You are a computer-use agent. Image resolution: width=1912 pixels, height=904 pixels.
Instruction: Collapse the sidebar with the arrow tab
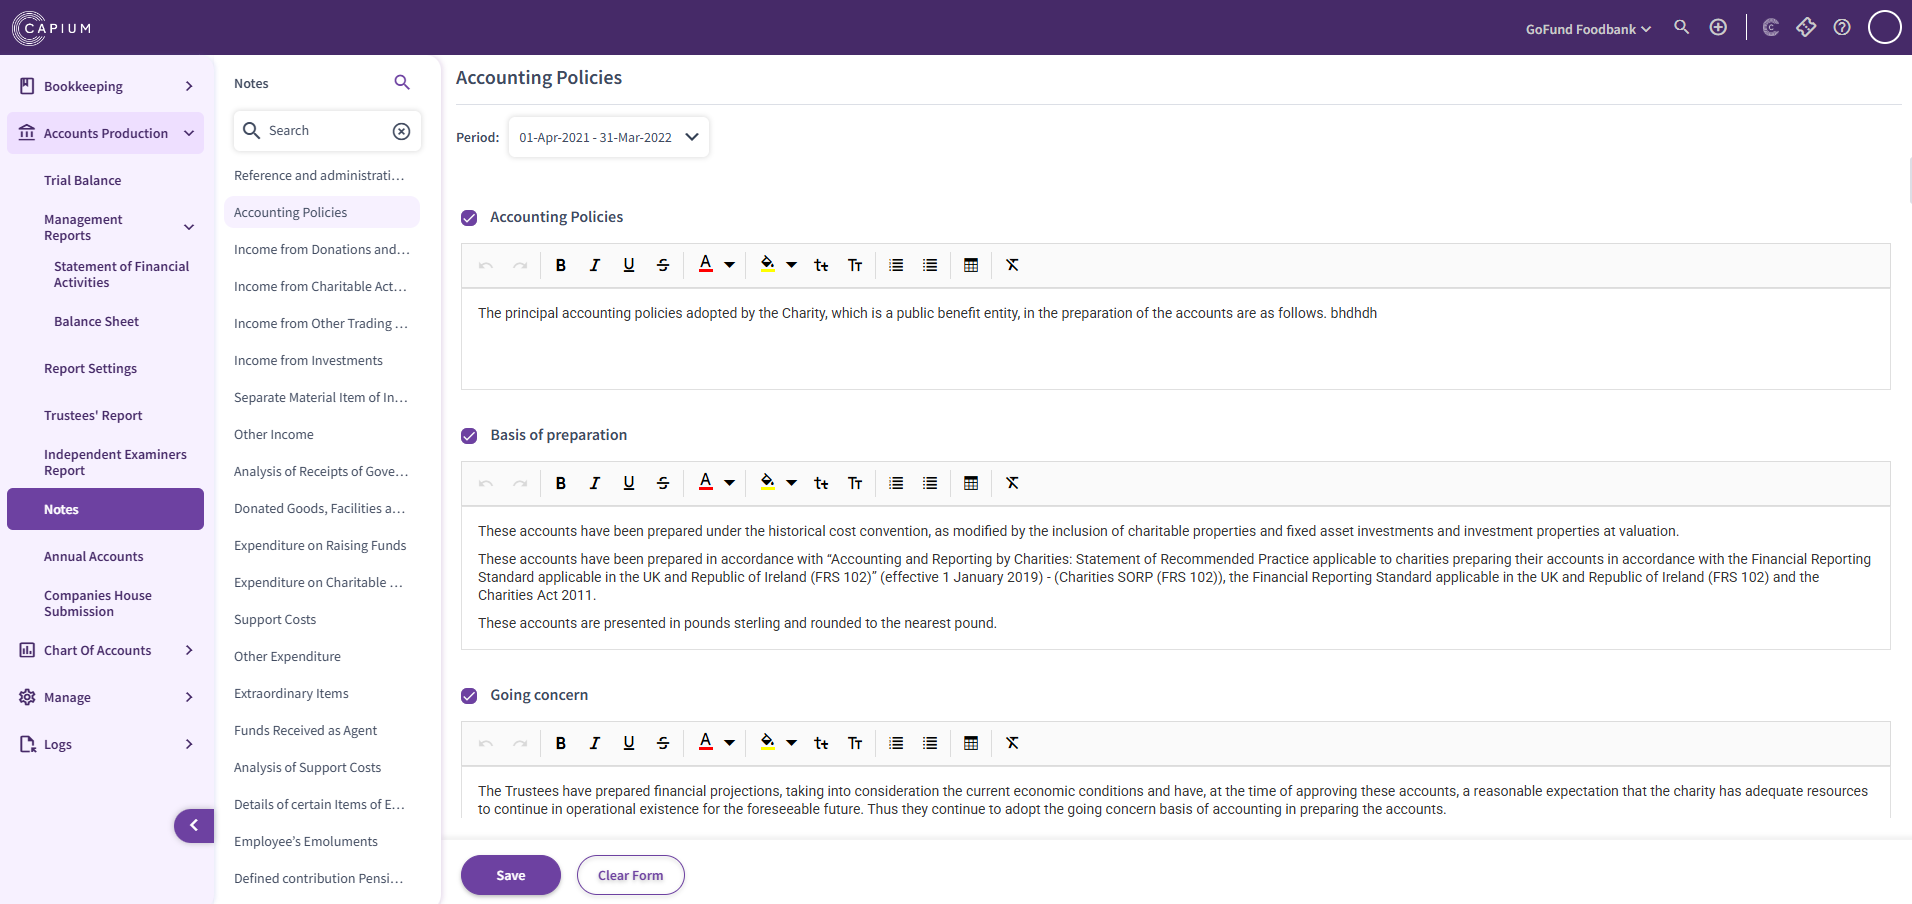[194, 826]
